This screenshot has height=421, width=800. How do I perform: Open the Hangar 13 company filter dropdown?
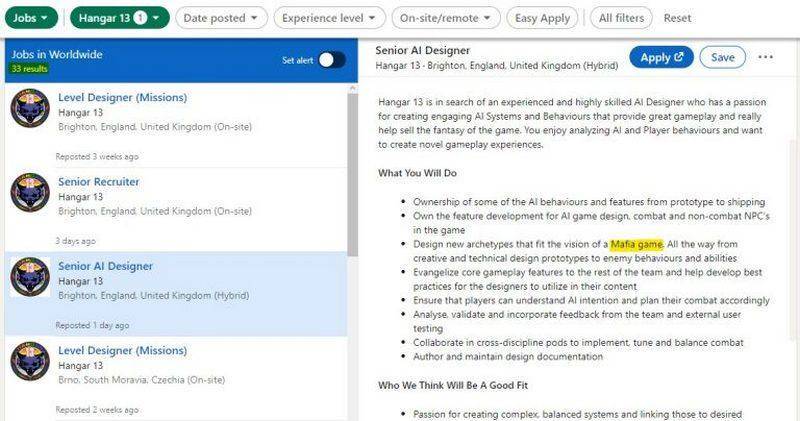coord(120,18)
